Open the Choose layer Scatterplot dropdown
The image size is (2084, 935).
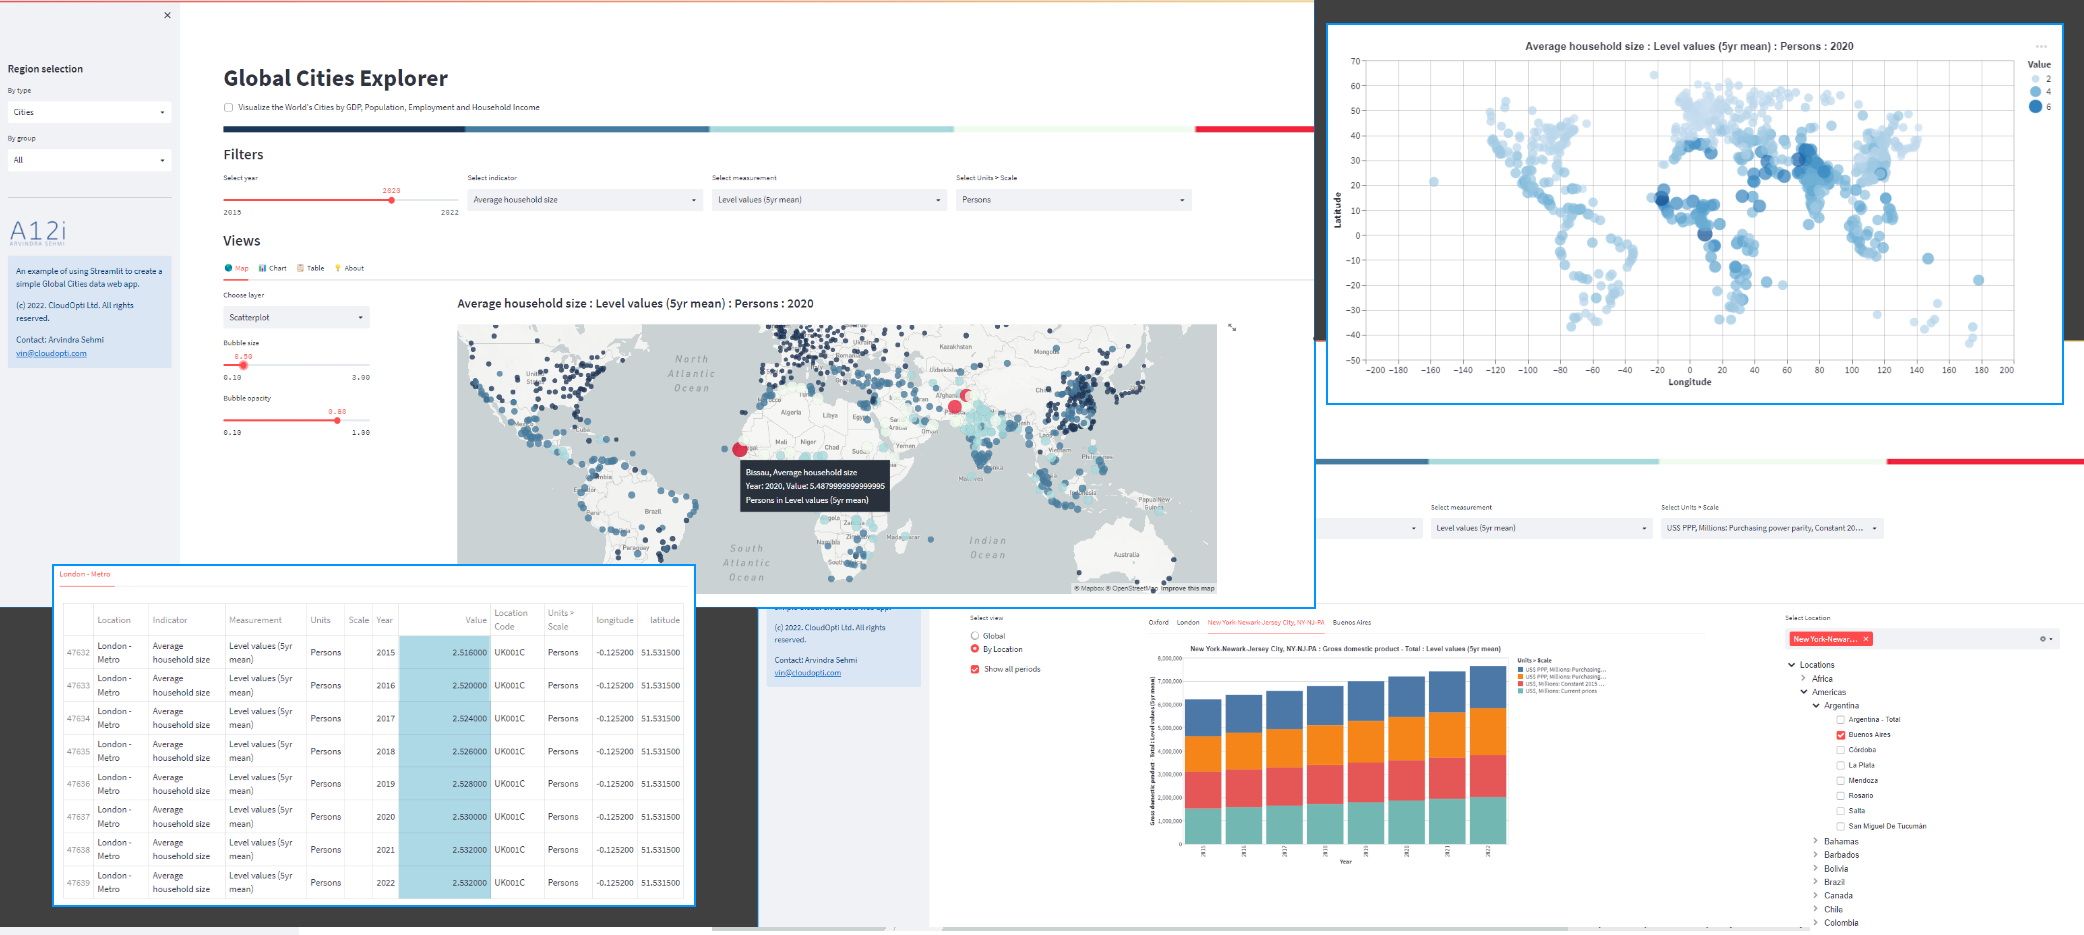coord(296,318)
